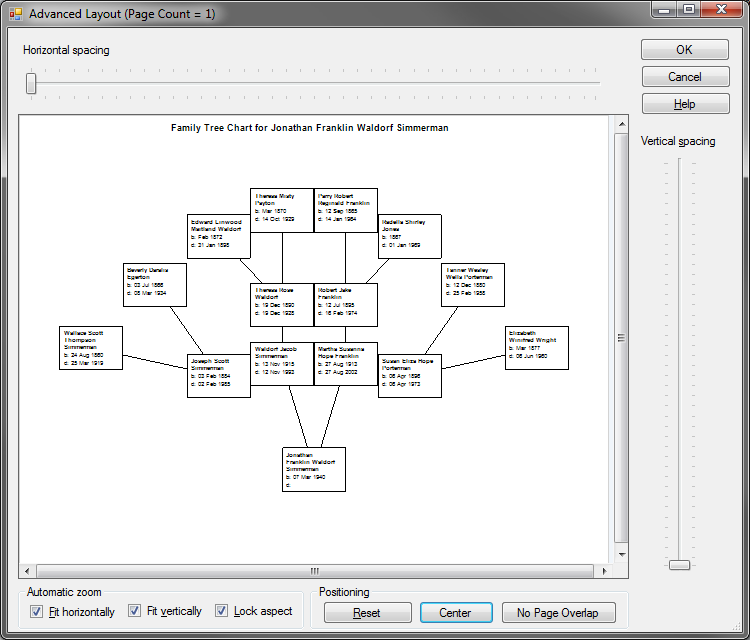750x640 pixels.
Task: Select the Jonathan Franklin Waldorf Simmerman box
Action: pyautogui.click(x=314, y=469)
